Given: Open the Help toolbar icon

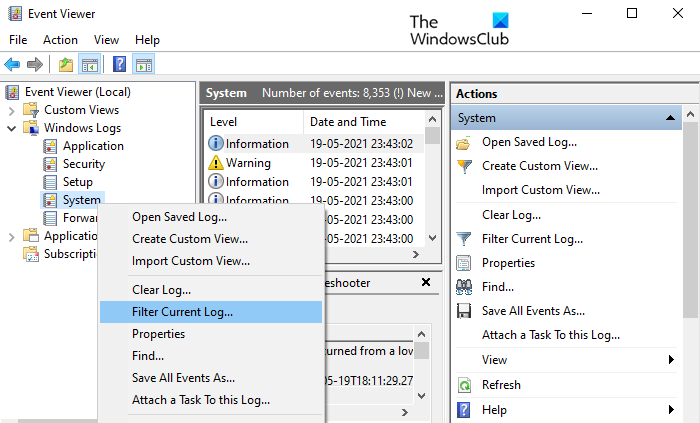Looking at the screenshot, I should coord(119,64).
